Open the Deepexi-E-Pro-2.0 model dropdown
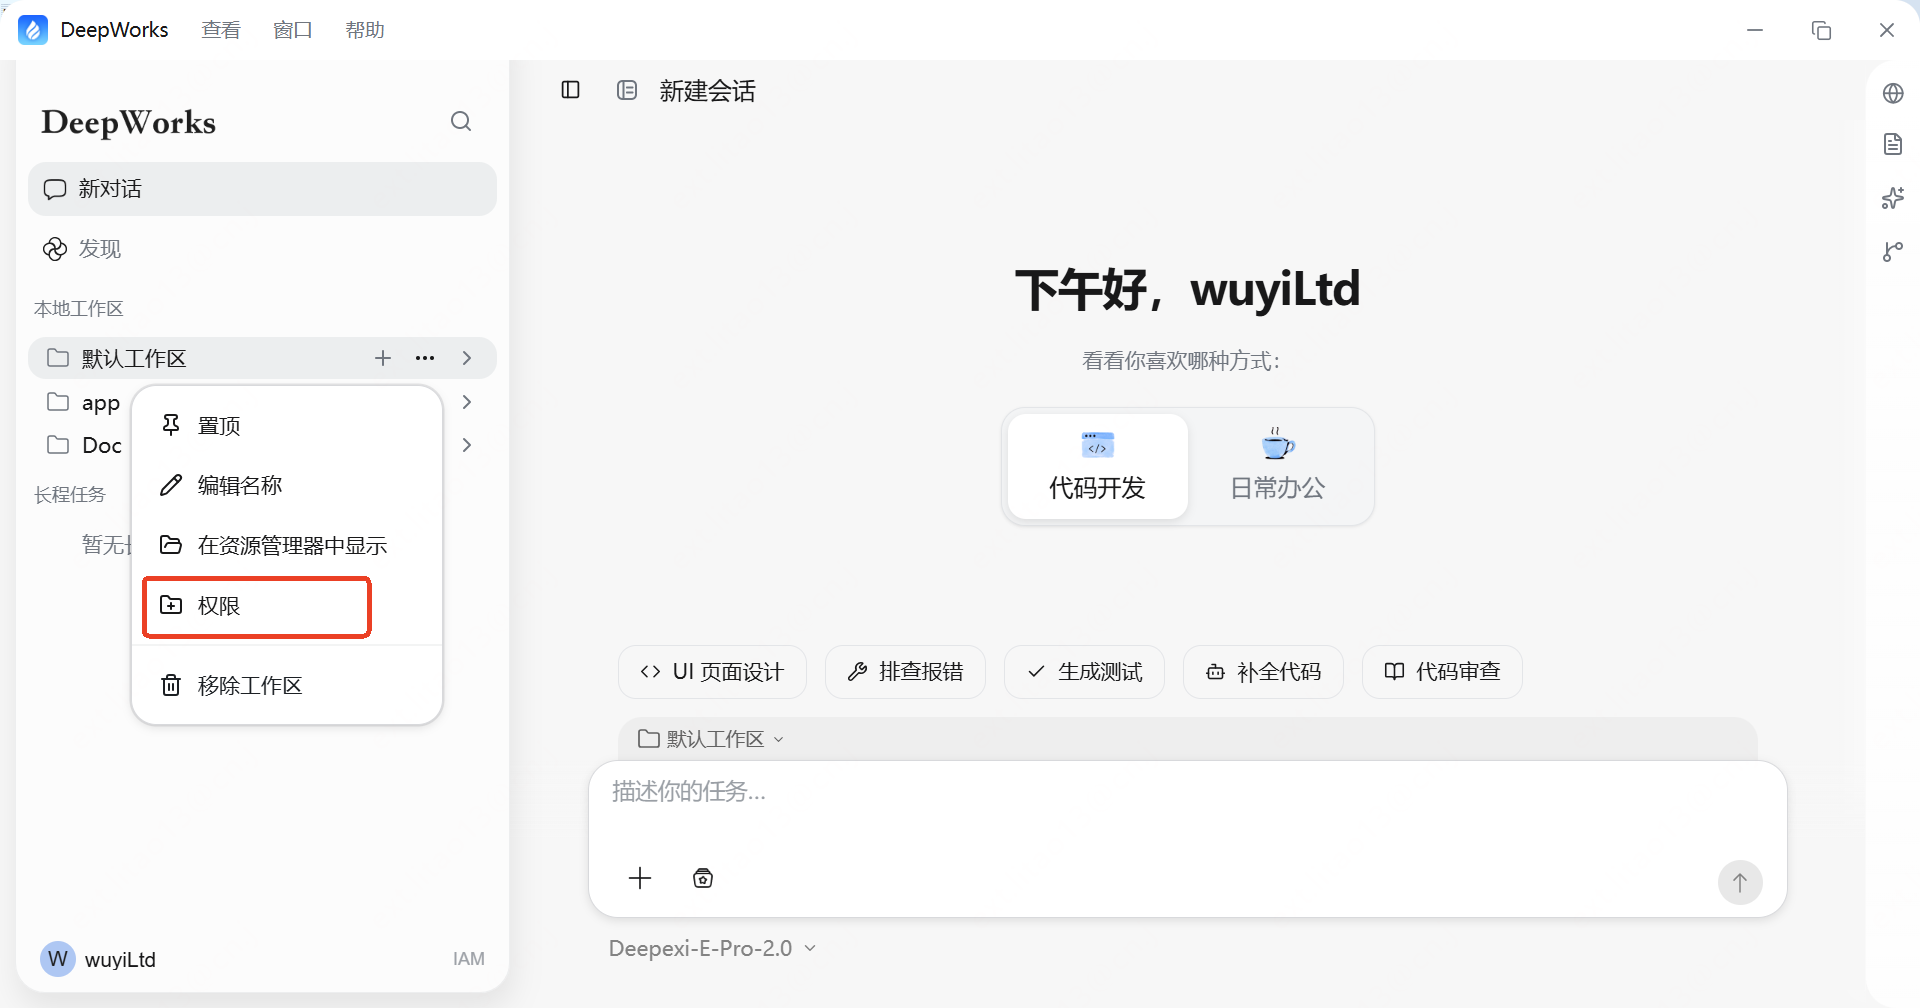1920x1008 pixels. click(712, 948)
